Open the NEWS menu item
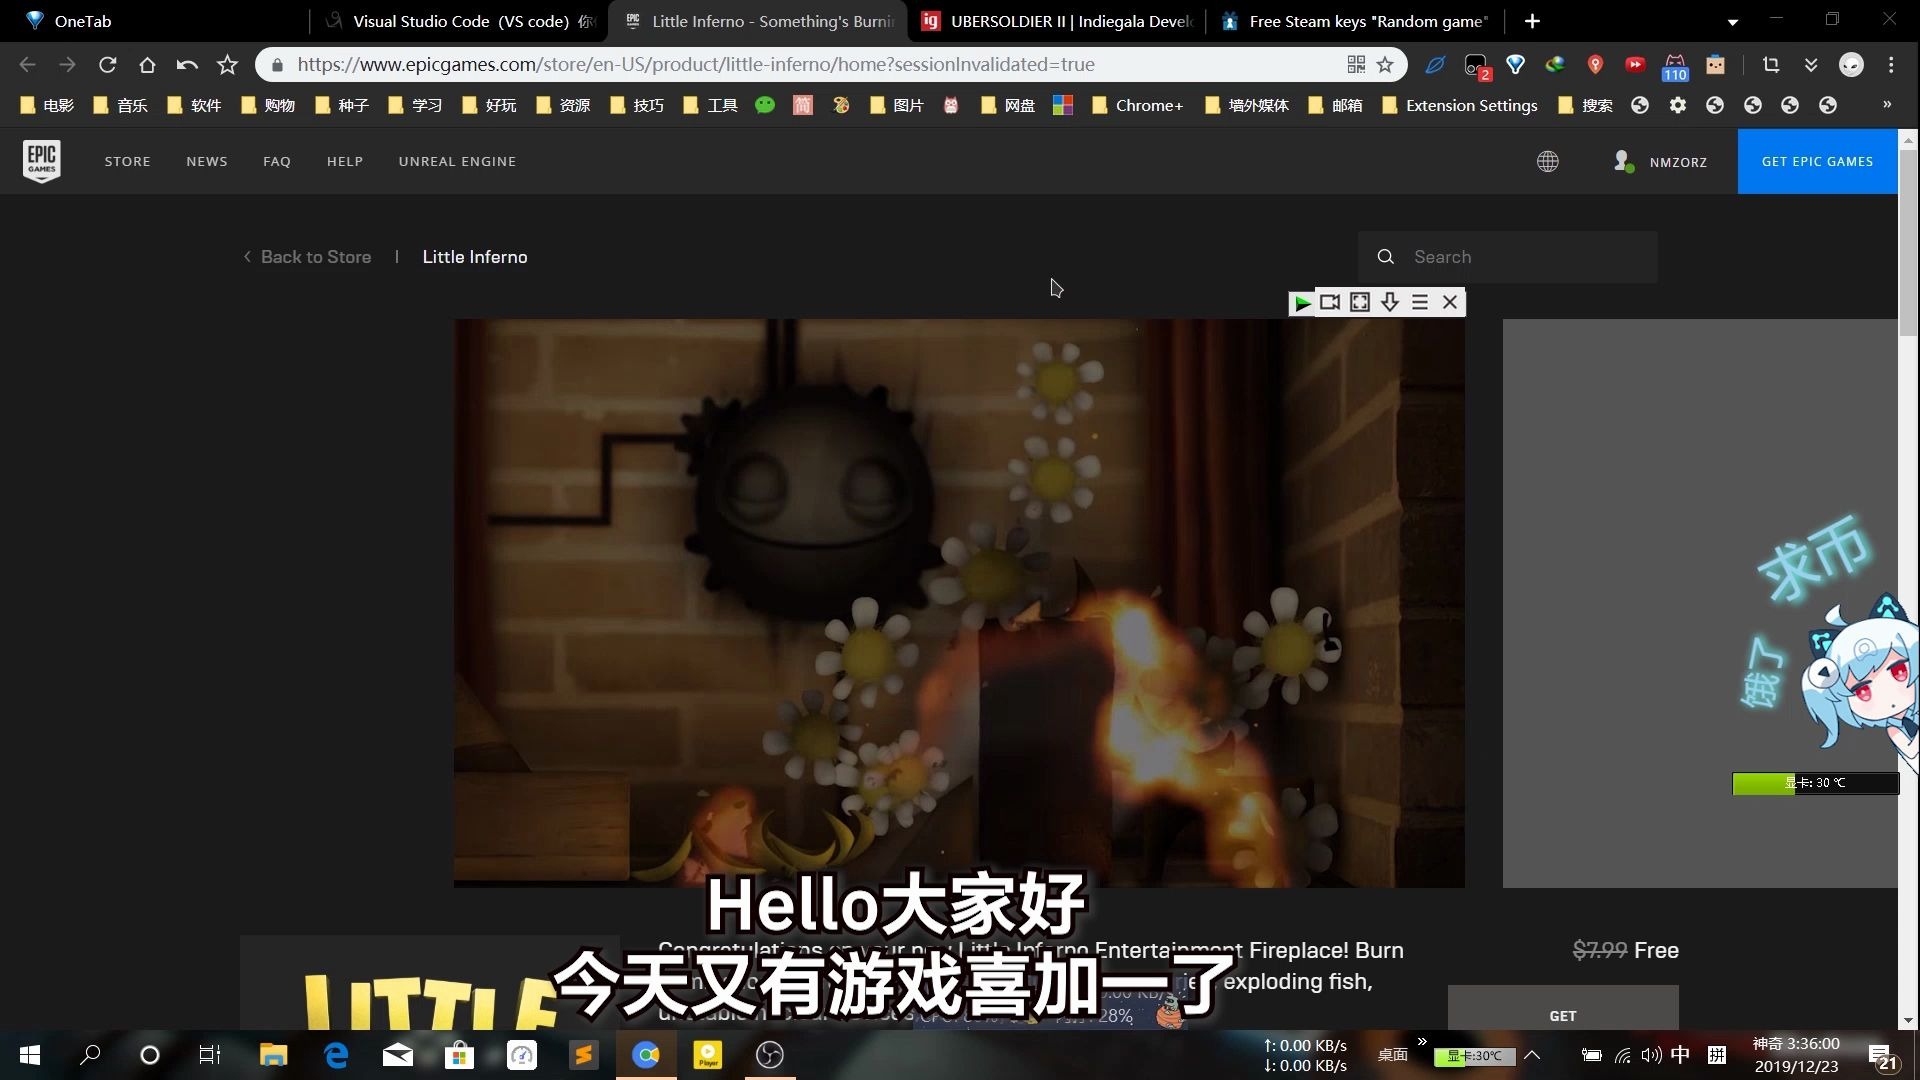1920x1080 pixels. (x=207, y=161)
